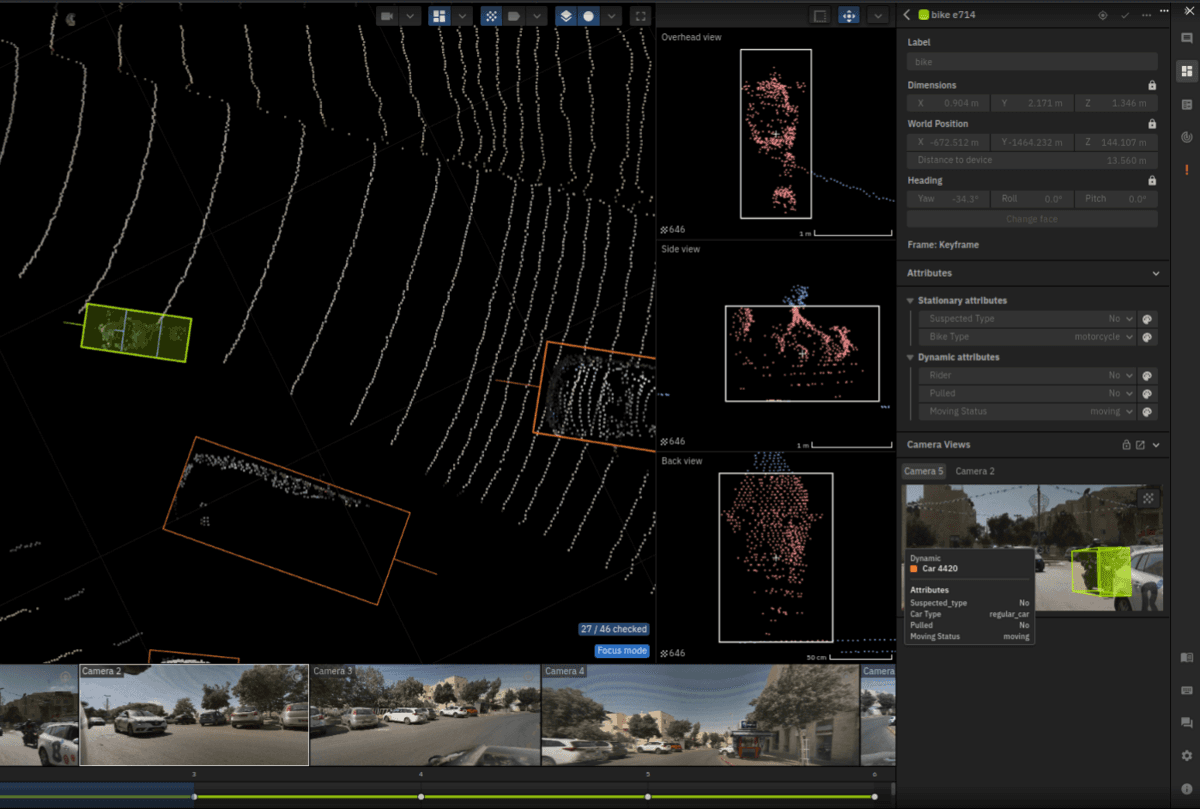The width and height of the screenshot is (1200, 809).
Task: Toggle the label tag icon in toolbar
Action: 514,16
